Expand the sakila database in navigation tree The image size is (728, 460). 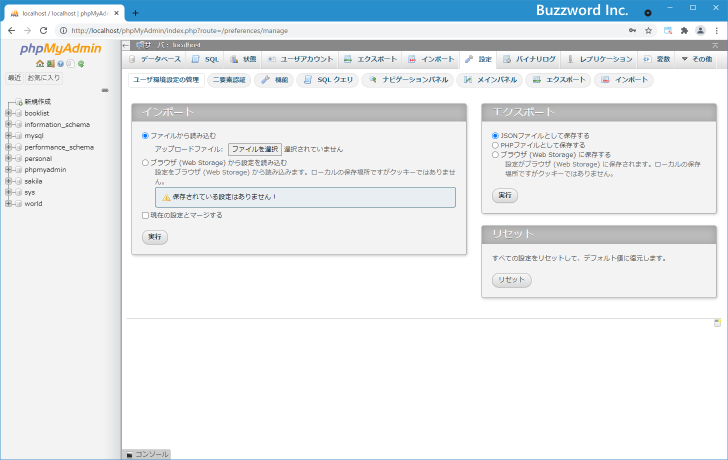[8, 181]
